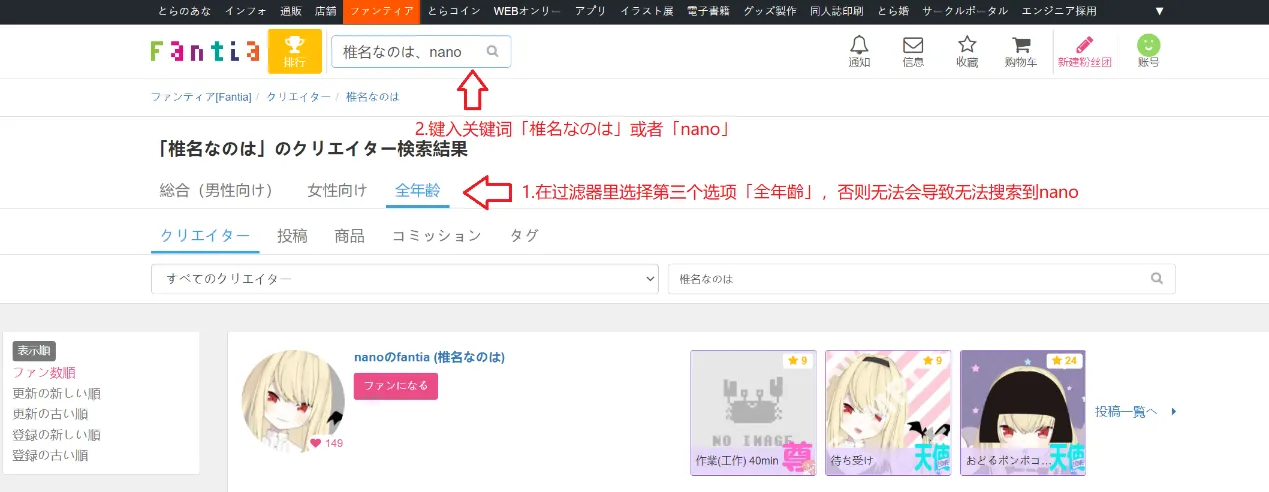Click the クリエイター breadcrumb link
1269x492 pixels.
coord(298,97)
